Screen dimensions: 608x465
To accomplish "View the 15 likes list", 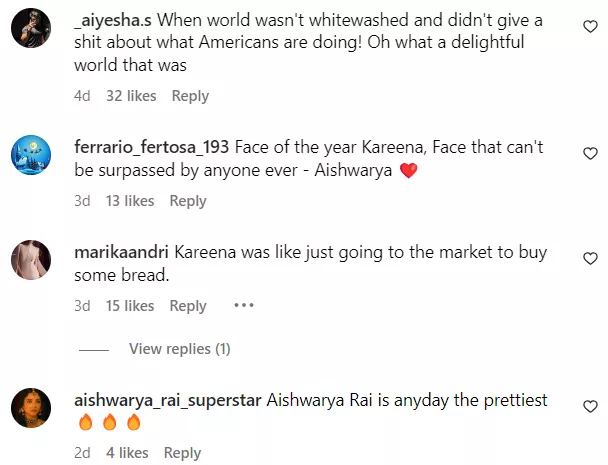I will click(x=129, y=306).
